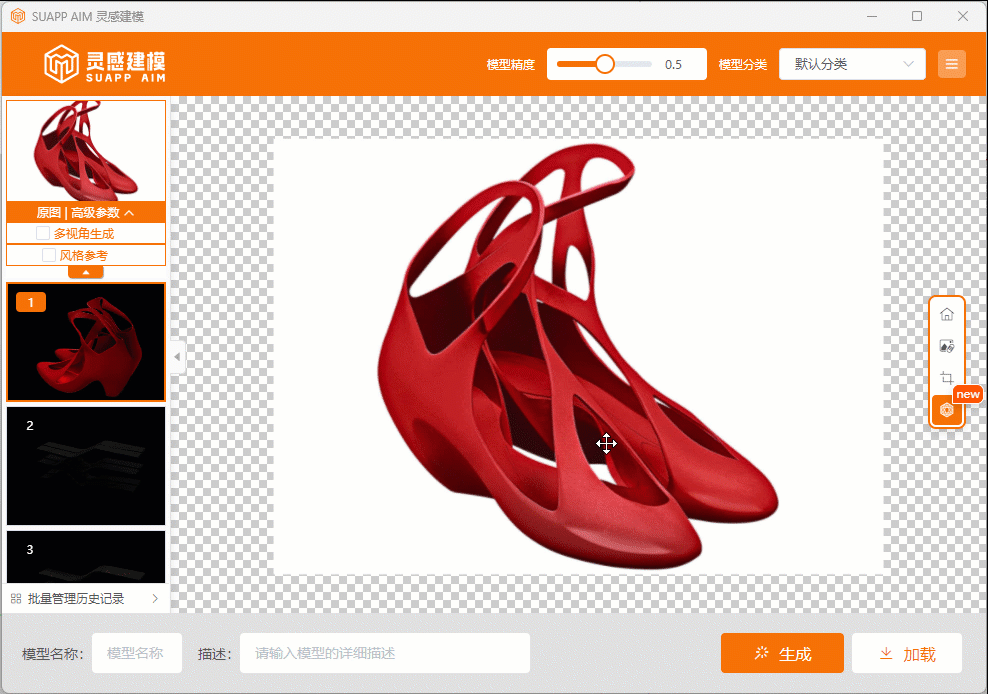
Task: Enable the 多视角生成 checkbox
Action: (x=43, y=233)
